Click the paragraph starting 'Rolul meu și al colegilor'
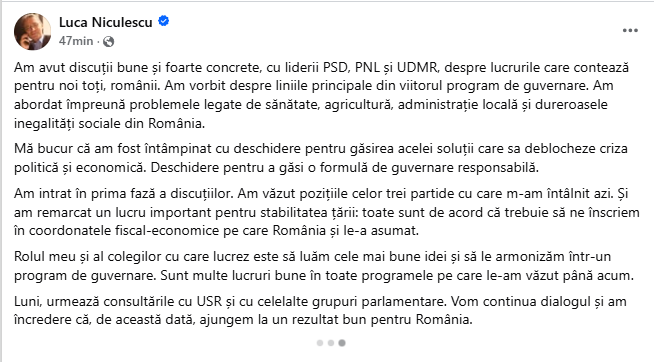 [324, 266]
